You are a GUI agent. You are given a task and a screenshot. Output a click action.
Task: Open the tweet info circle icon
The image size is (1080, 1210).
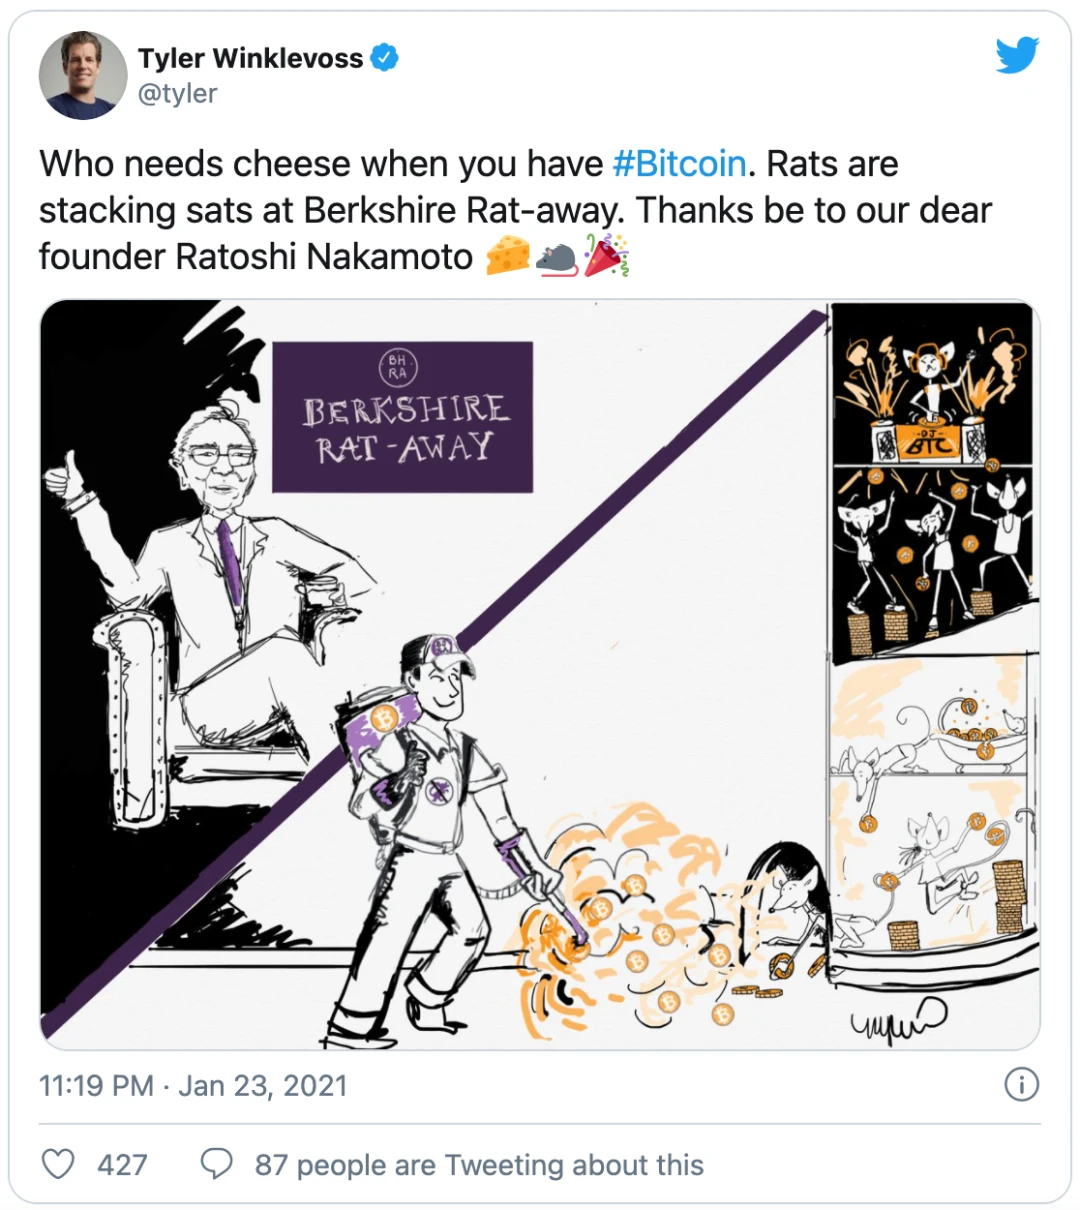coord(1021,1085)
